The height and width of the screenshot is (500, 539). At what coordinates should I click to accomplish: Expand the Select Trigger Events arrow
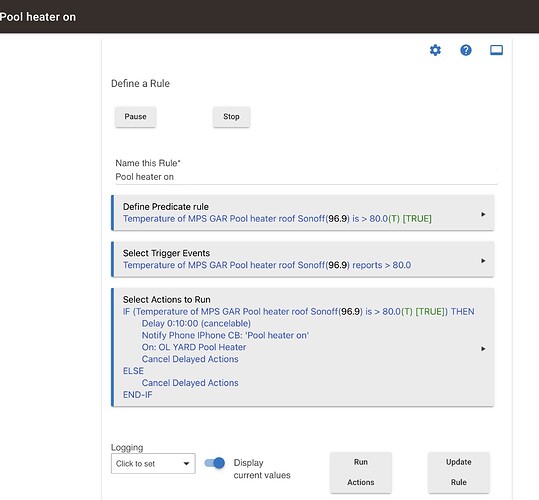click(483, 261)
